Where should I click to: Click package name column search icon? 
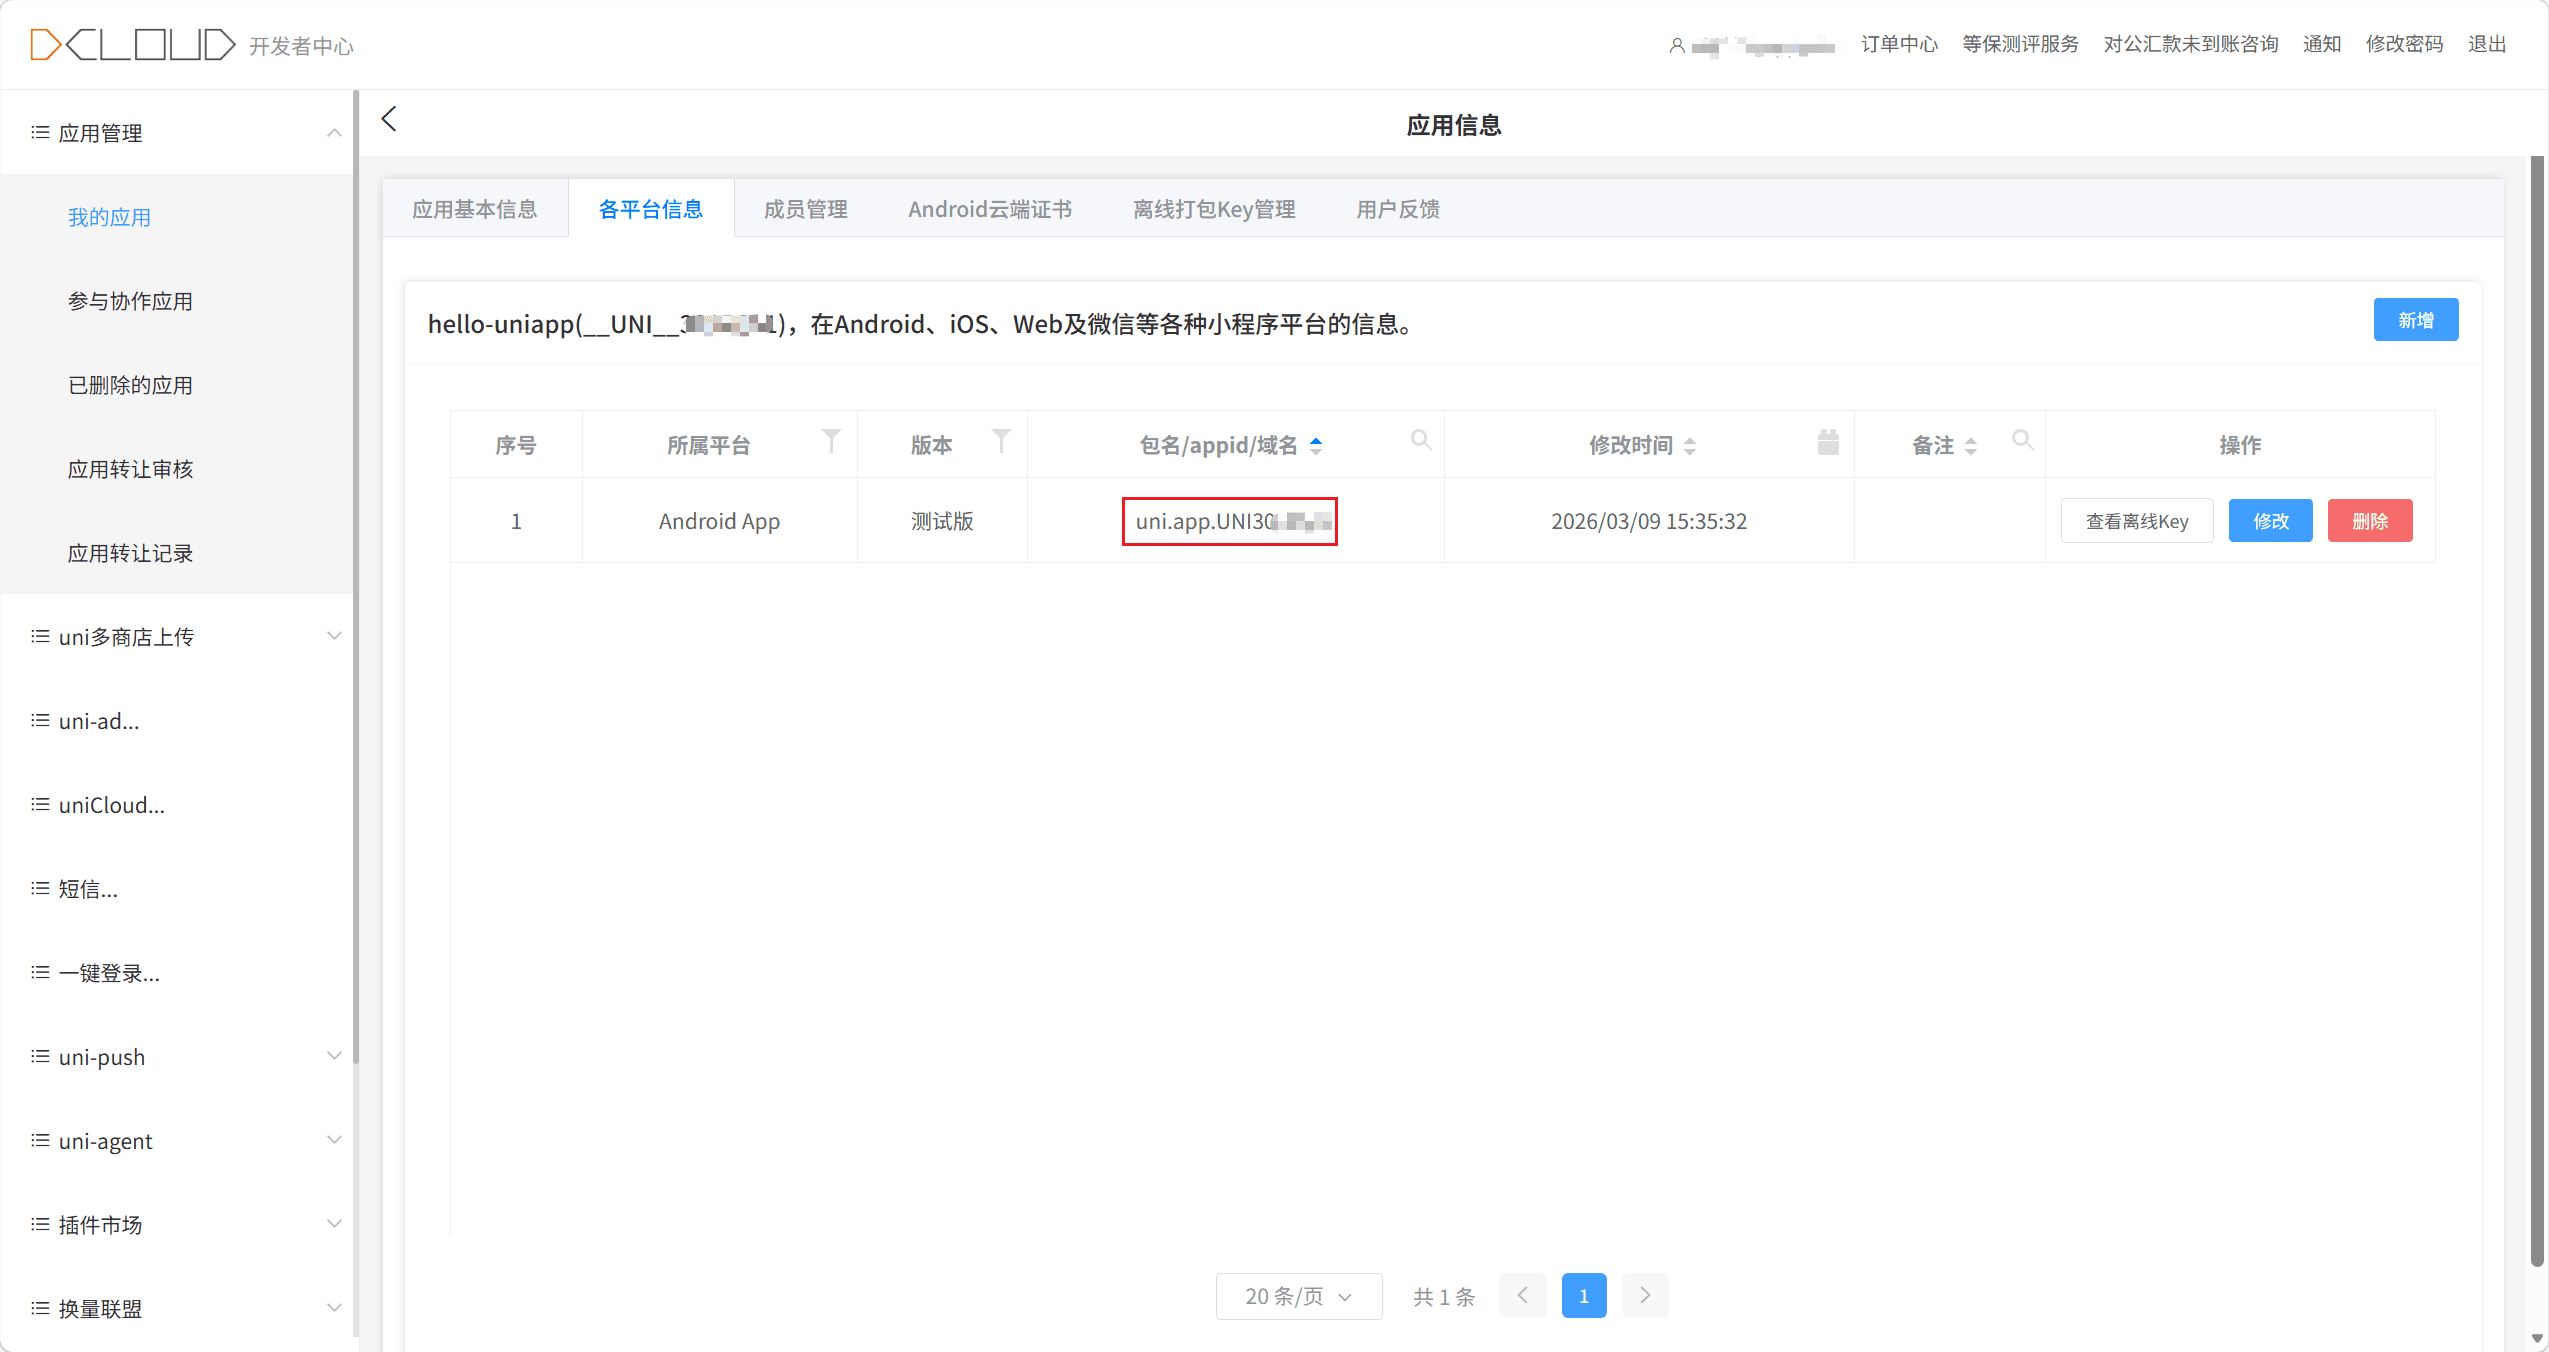[x=1420, y=440]
